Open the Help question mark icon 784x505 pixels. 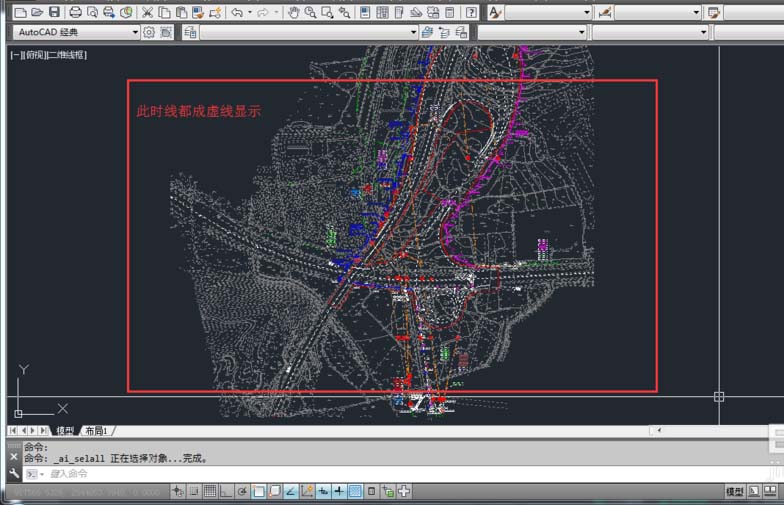471,13
